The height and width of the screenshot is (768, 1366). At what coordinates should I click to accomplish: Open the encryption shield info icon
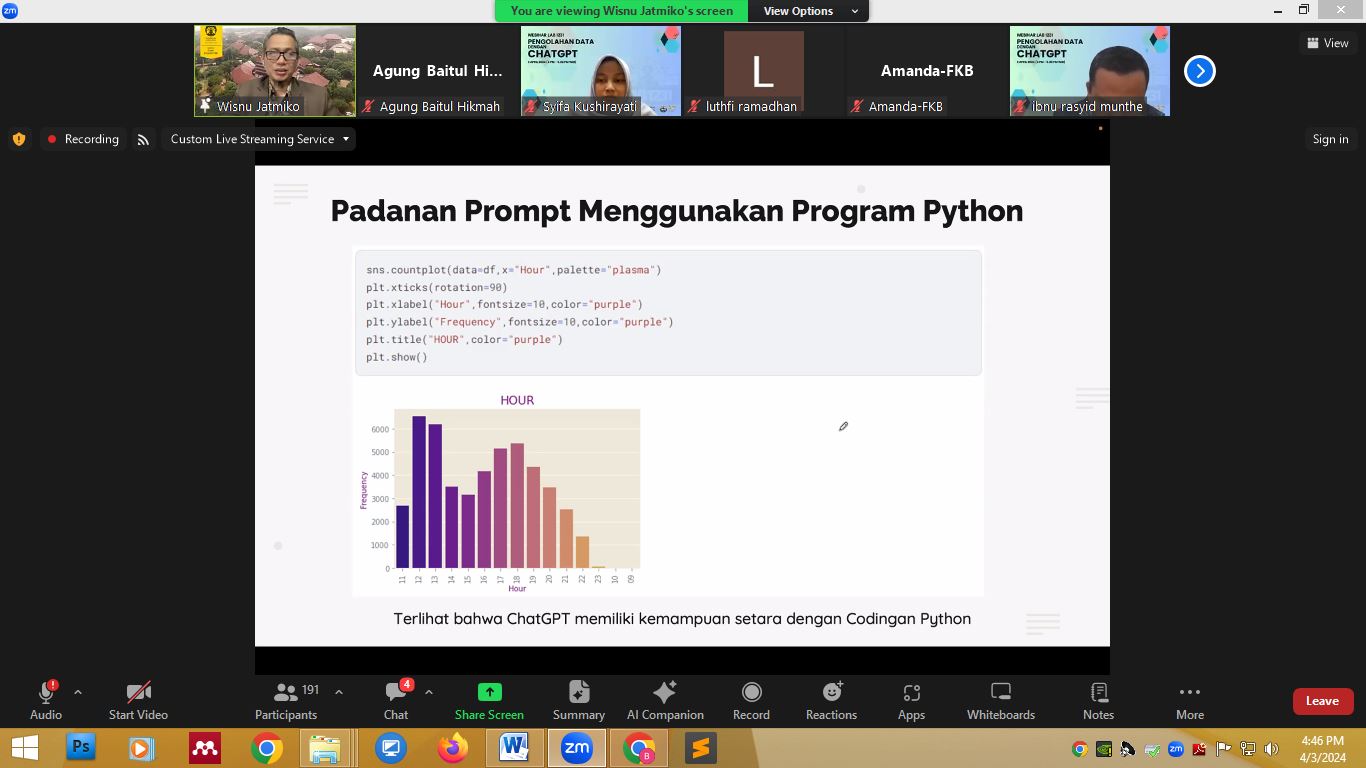(18, 139)
